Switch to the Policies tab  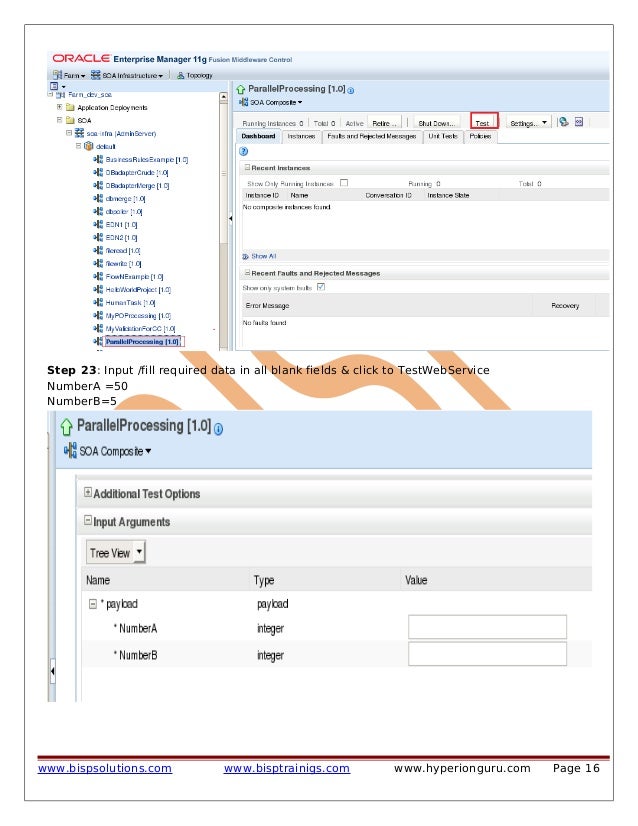[480, 136]
